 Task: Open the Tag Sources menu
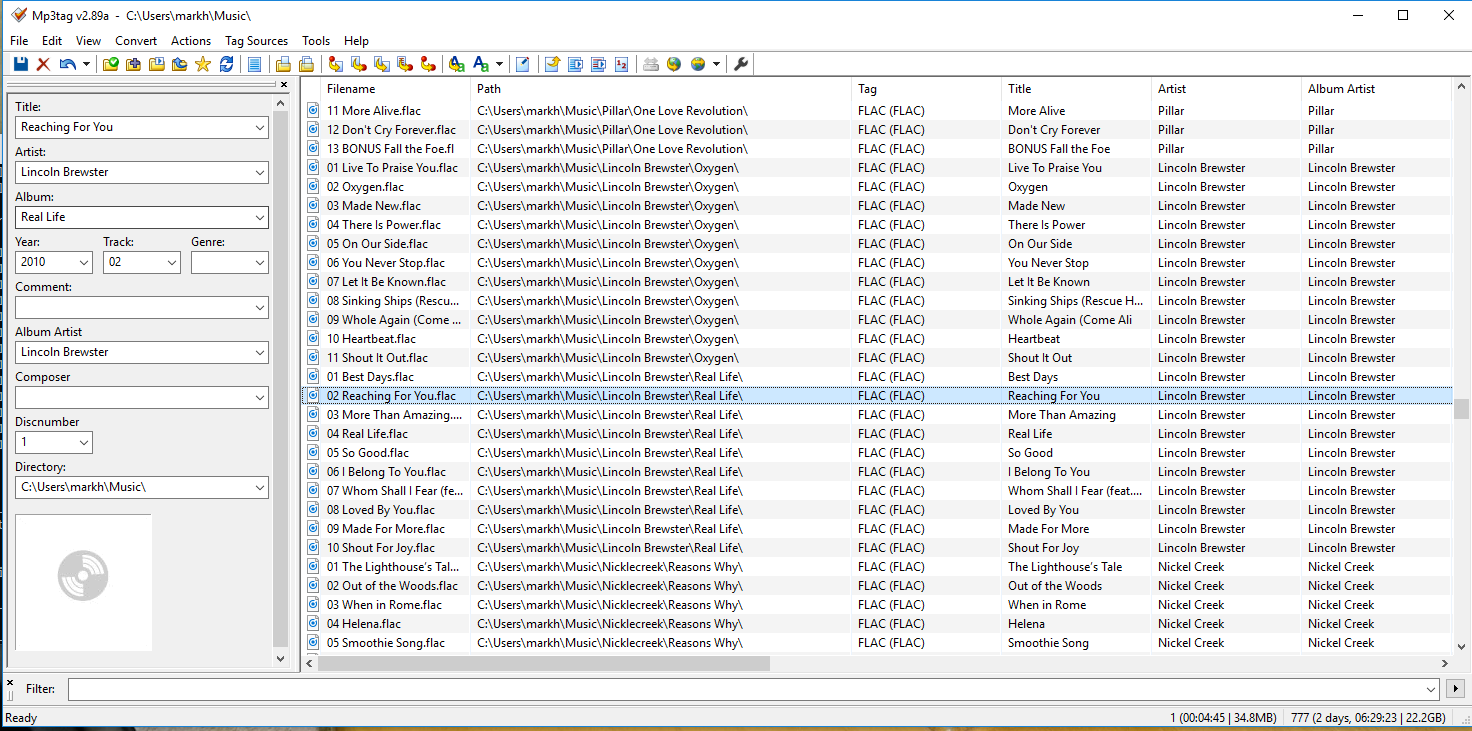(256, 41)
